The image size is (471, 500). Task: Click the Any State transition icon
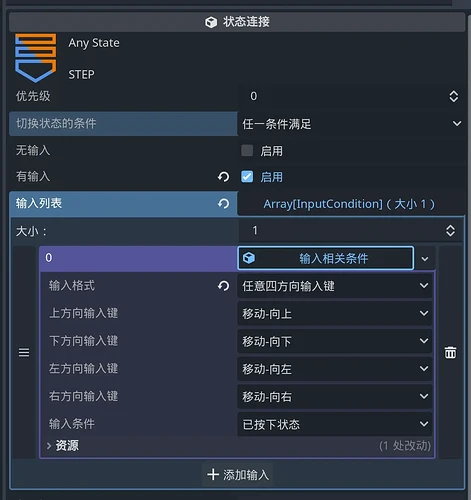click(36, 58)
